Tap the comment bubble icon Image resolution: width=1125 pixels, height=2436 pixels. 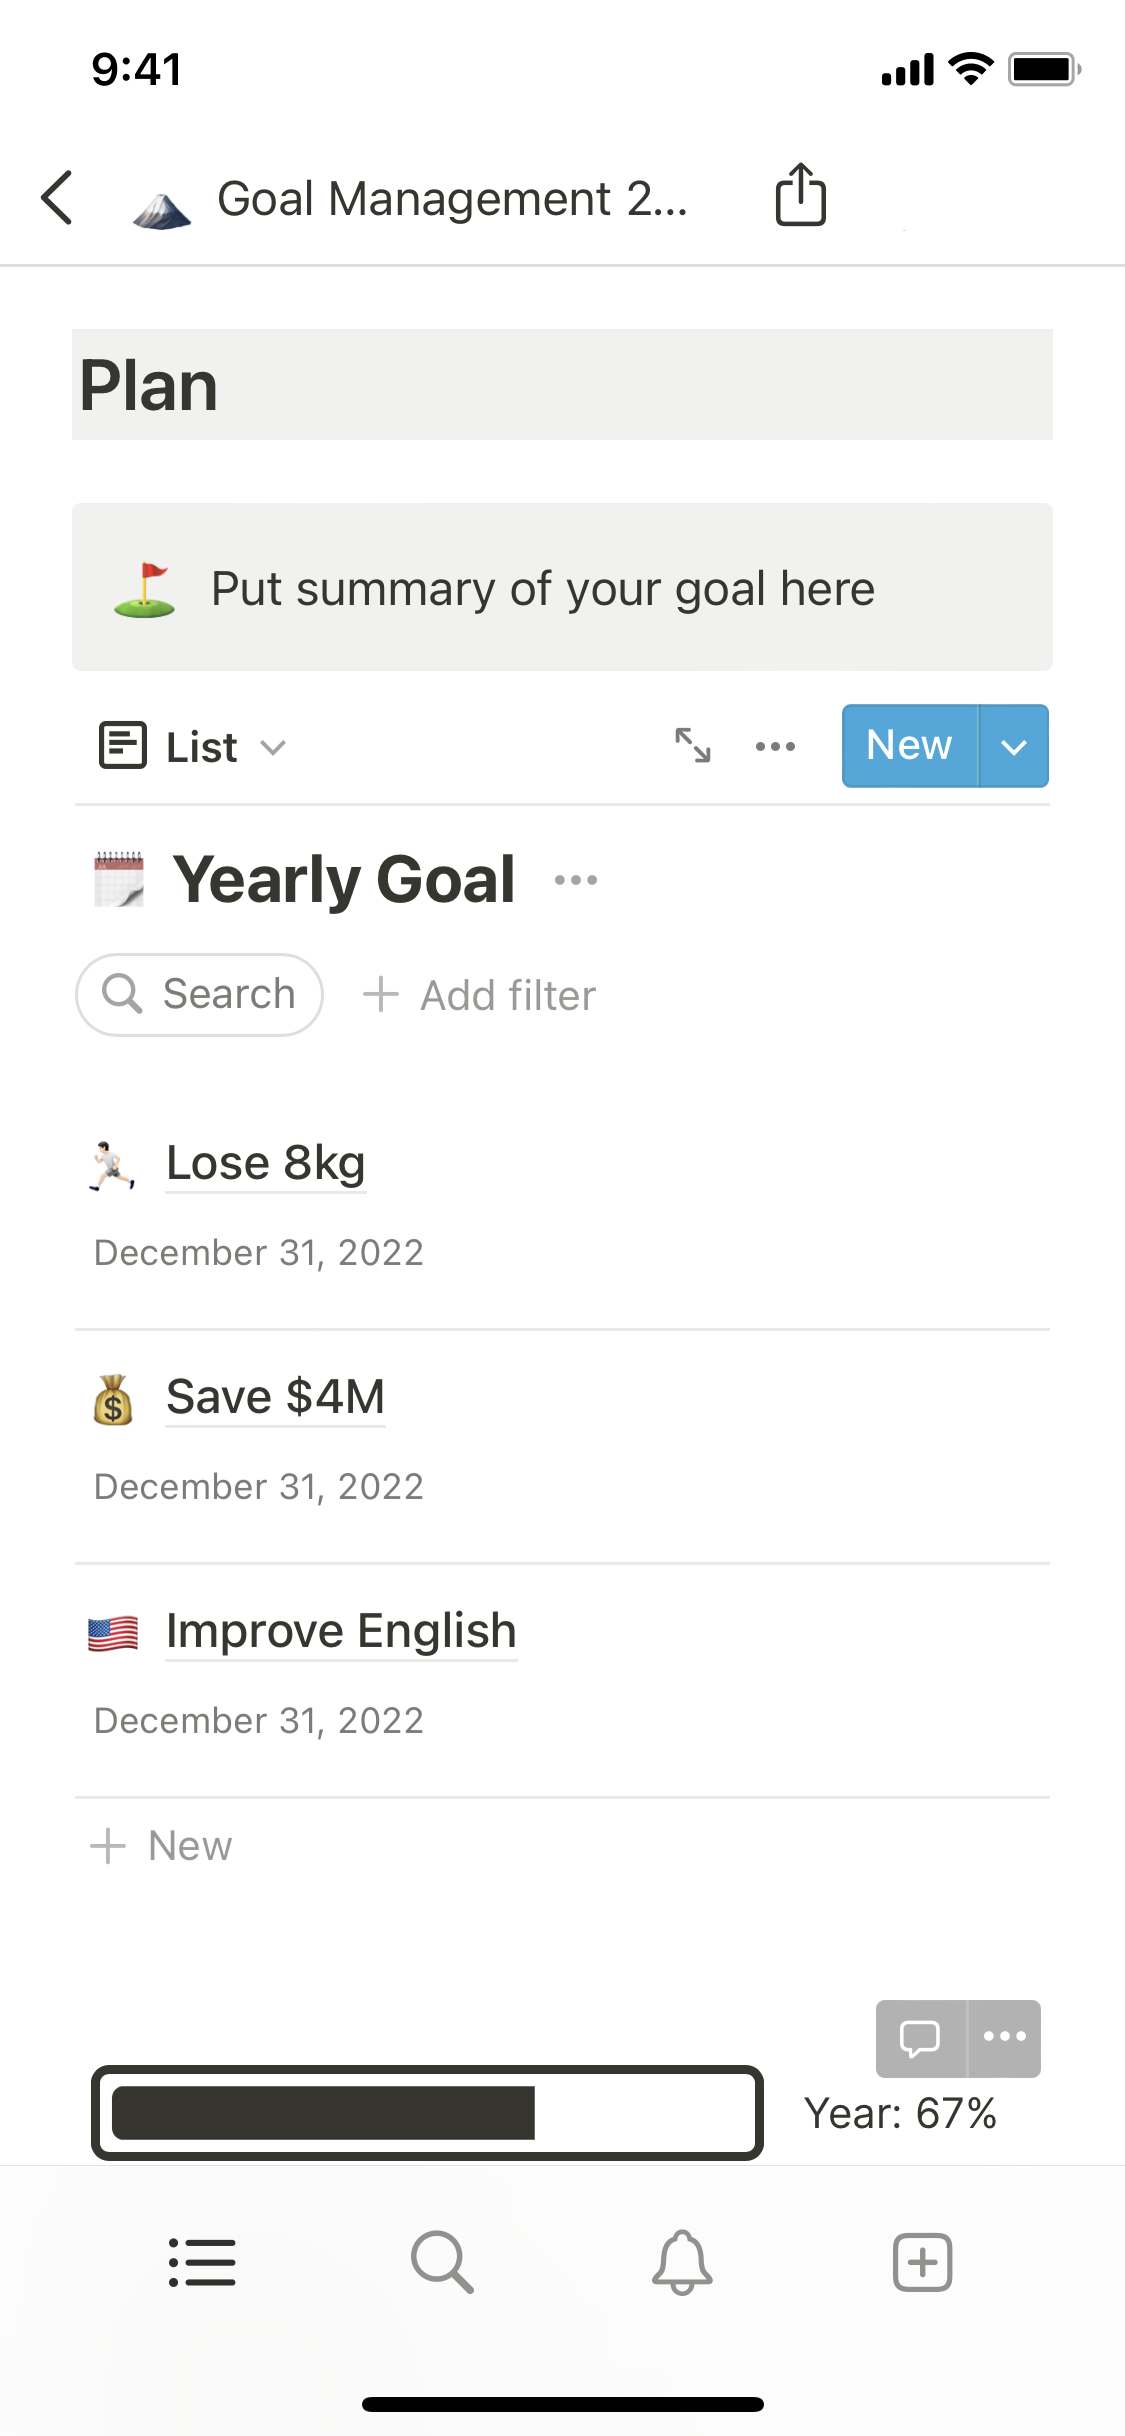920,2038
